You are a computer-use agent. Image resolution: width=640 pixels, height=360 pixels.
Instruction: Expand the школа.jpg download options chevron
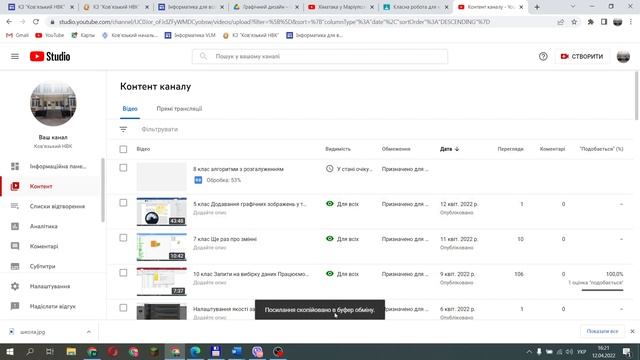coord(89,332)
